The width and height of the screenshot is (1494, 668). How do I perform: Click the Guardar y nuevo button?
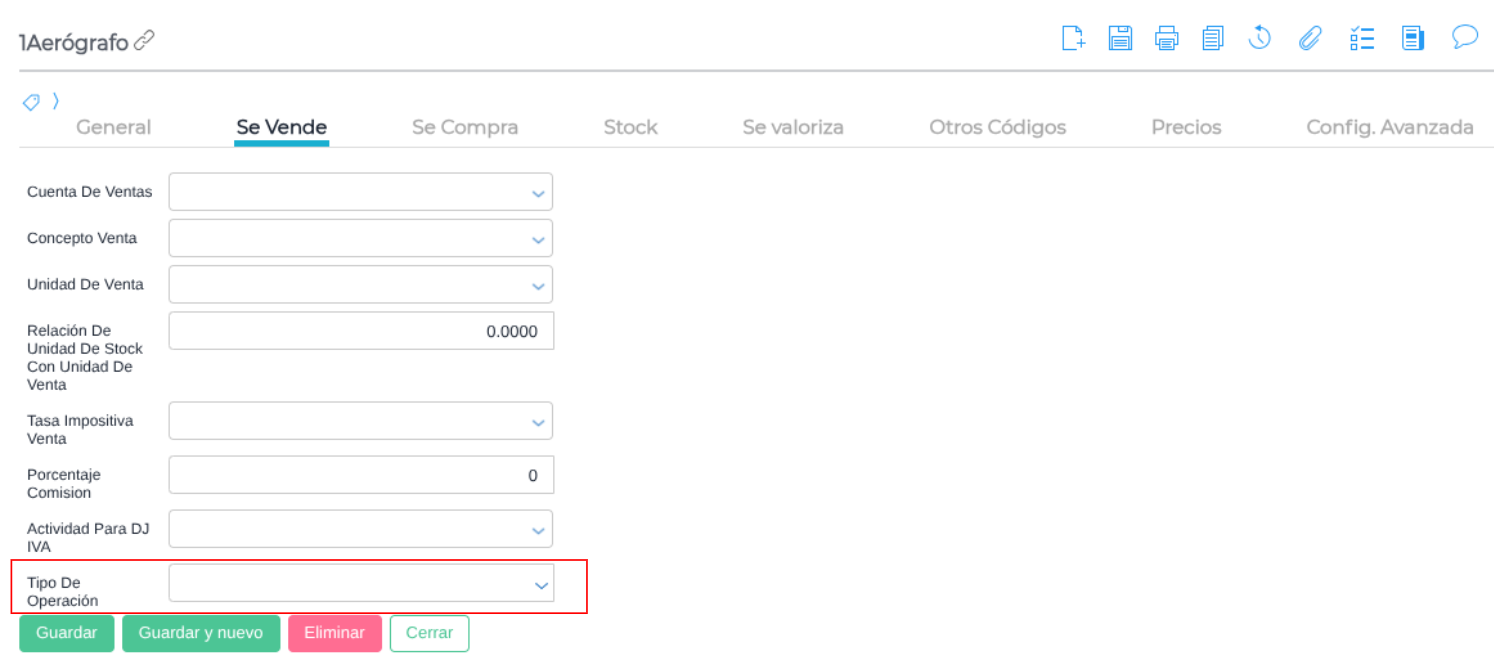pos(201,633)
